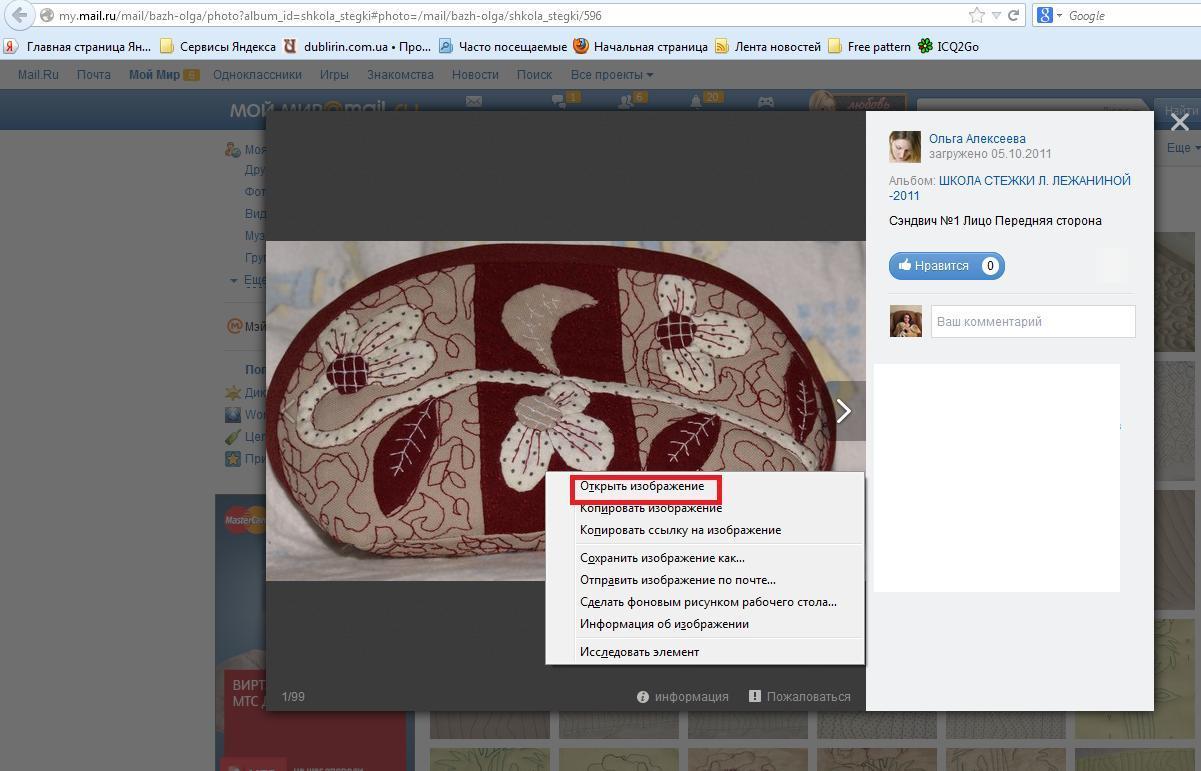Click the загружено 05.10.2011 upload date
This screenshot has height=771, width=1201.
point(990,154)
